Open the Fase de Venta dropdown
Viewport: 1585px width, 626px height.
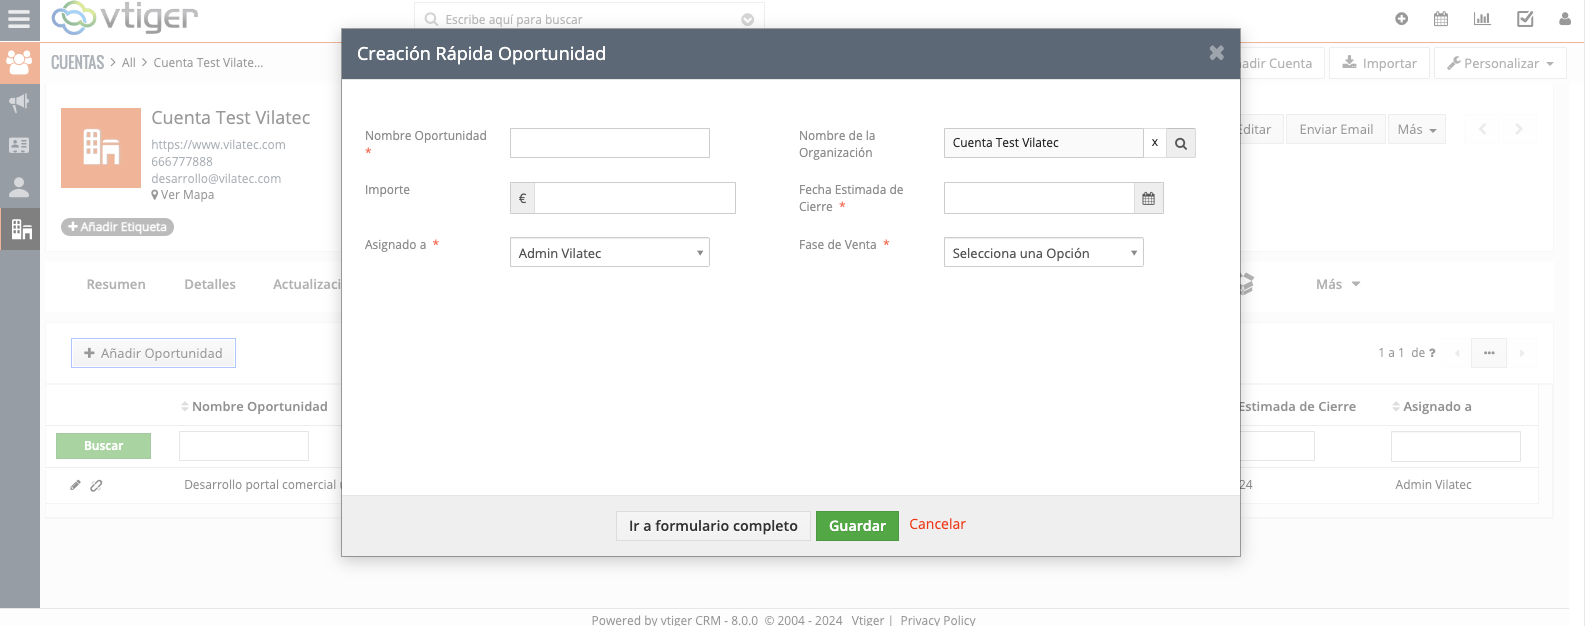tap(1043, 253)
